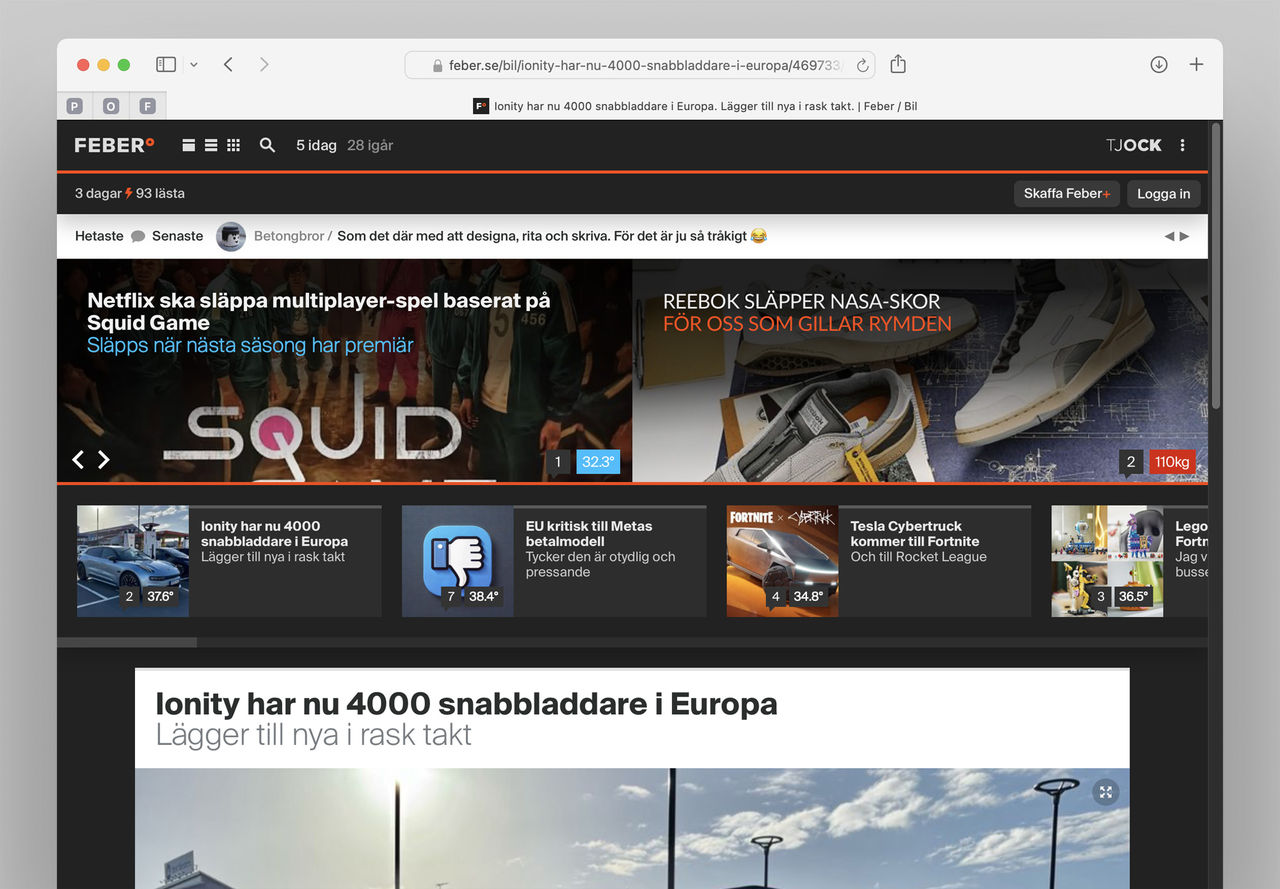Open the search with the magnifier icon

(267, 145)
